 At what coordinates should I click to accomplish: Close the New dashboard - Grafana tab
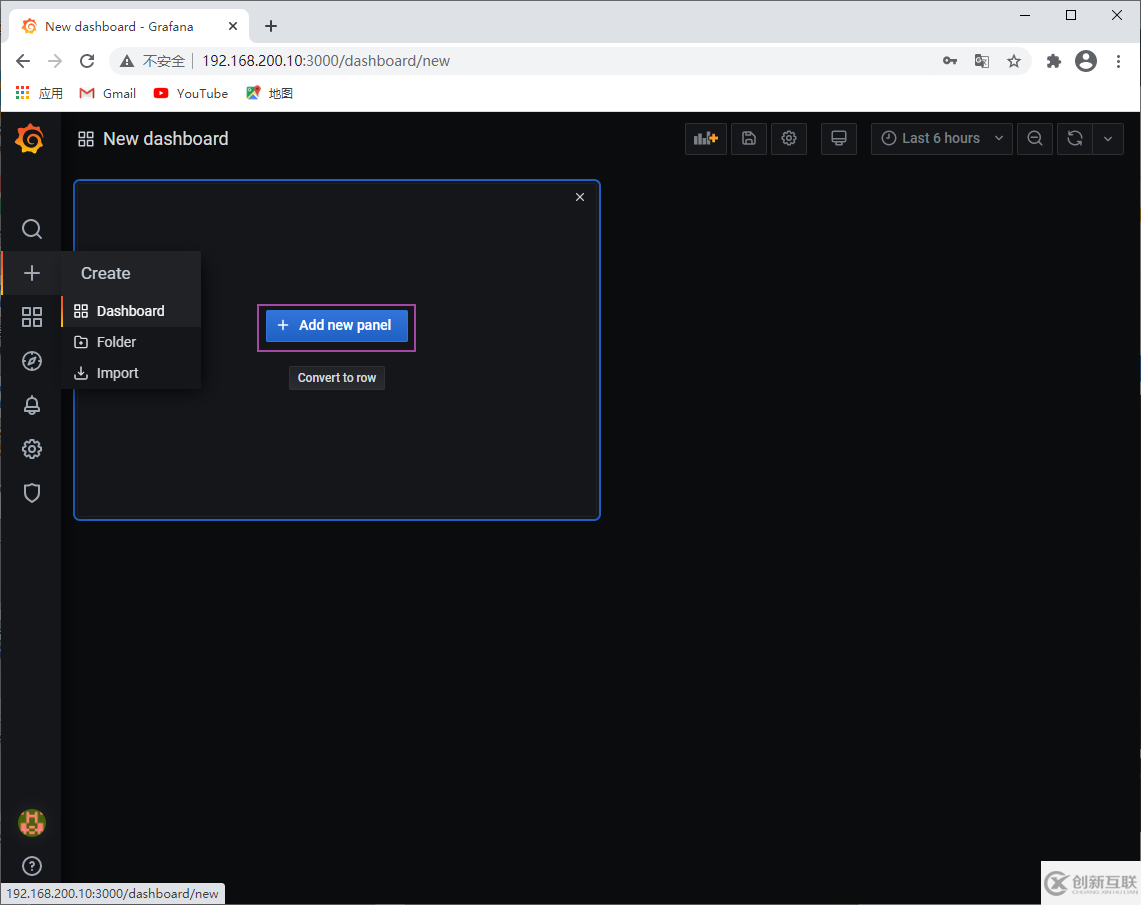point(233,26)
